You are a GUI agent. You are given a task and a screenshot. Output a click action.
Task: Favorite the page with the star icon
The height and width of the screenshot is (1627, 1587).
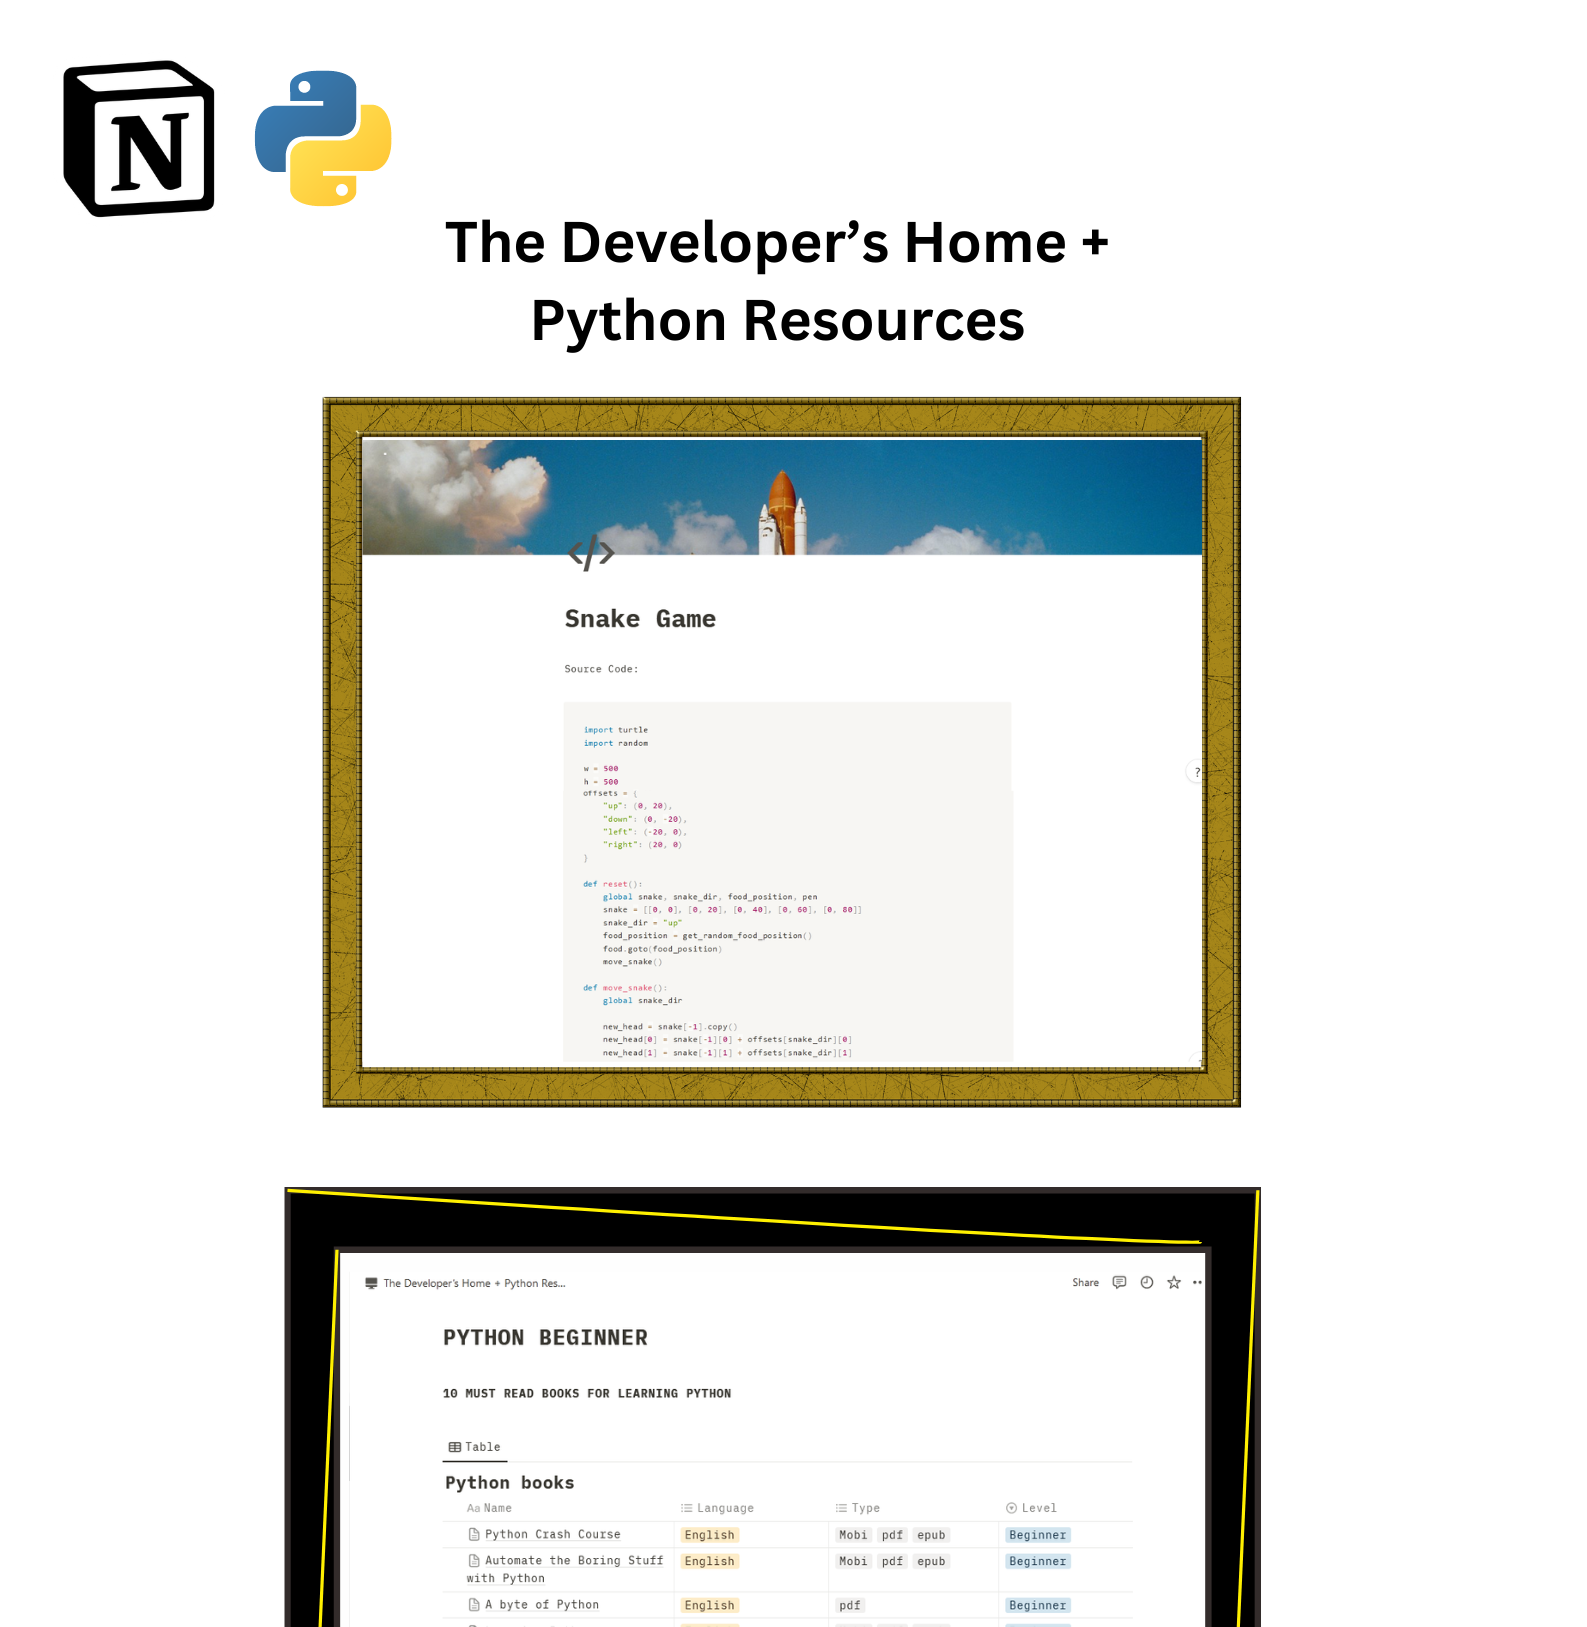(x=1174, y=1282)
